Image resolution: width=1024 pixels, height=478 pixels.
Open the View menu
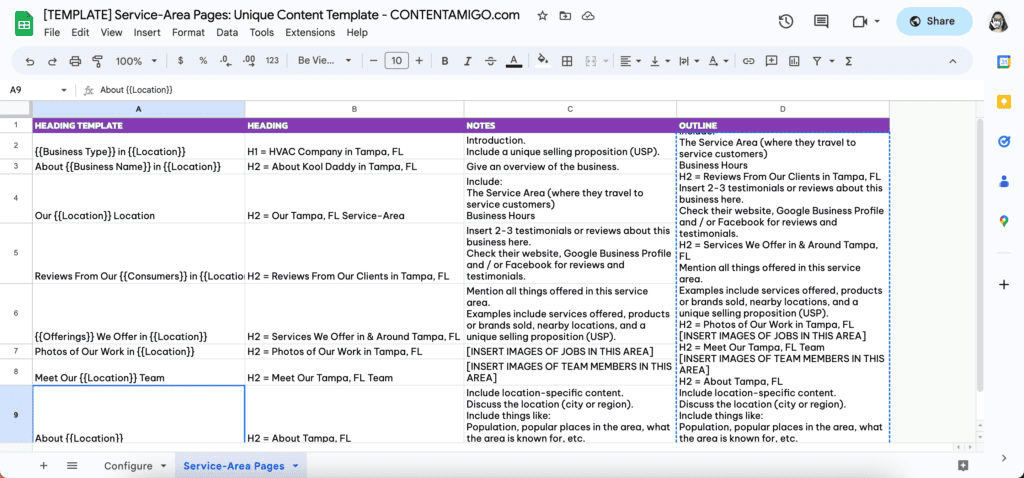111,33
